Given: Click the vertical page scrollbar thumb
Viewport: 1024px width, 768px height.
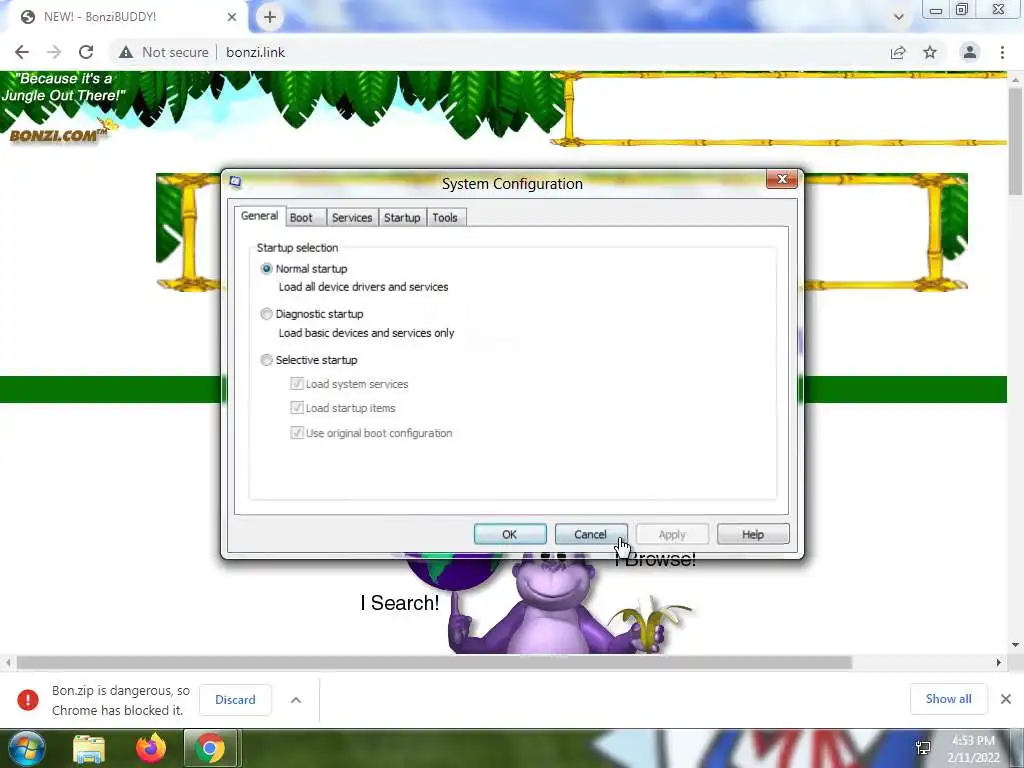Looking at the screenshot, I should click(1015, 140).
